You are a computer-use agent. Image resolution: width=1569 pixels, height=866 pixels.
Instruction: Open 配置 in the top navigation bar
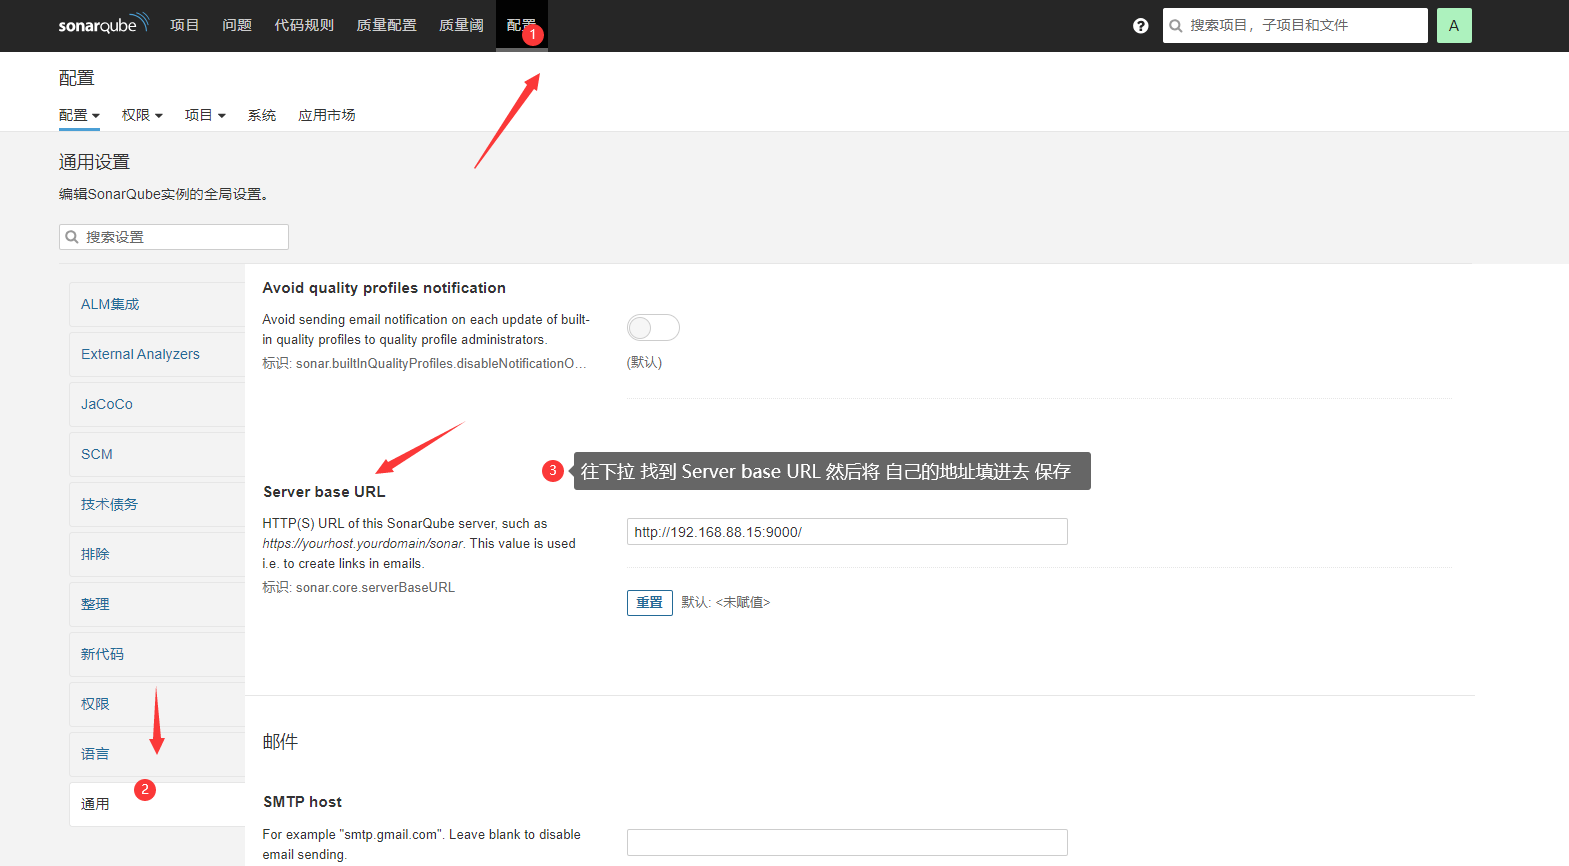521,25
